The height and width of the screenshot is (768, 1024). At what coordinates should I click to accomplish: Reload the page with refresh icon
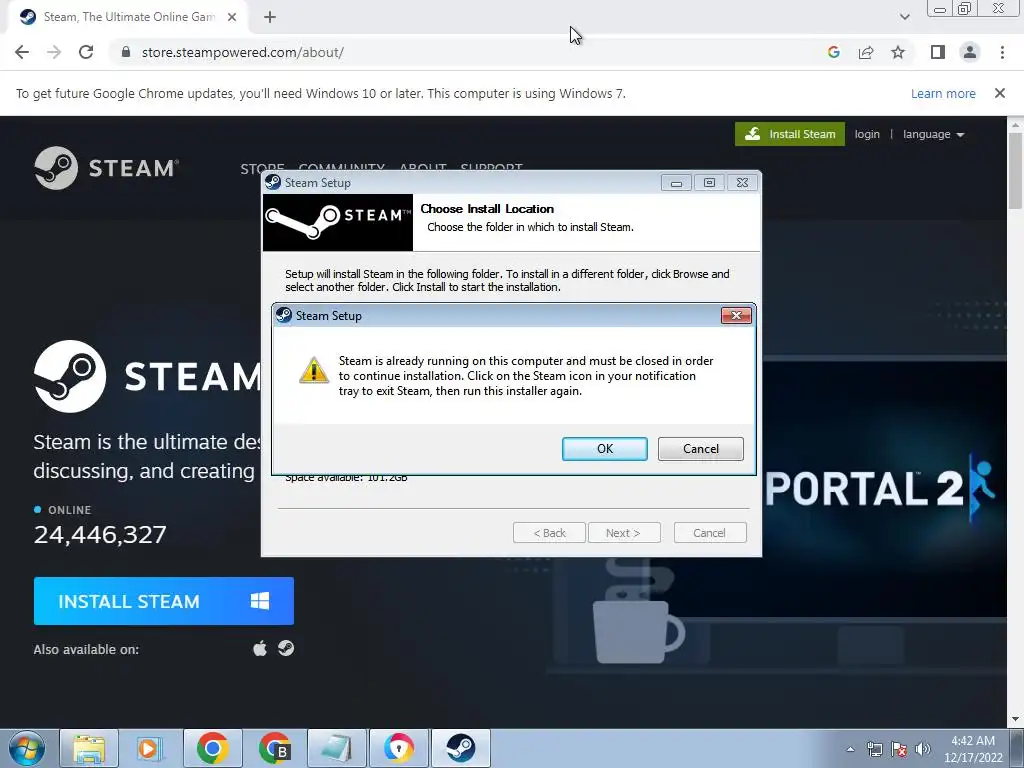point(86,52)
